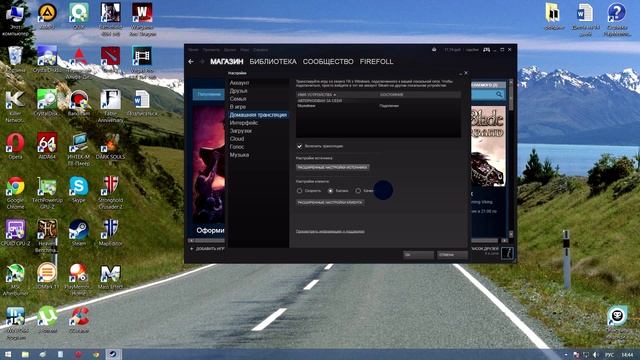Open advanced client settings button
This screenshot has width=640, height=360.
330,202
